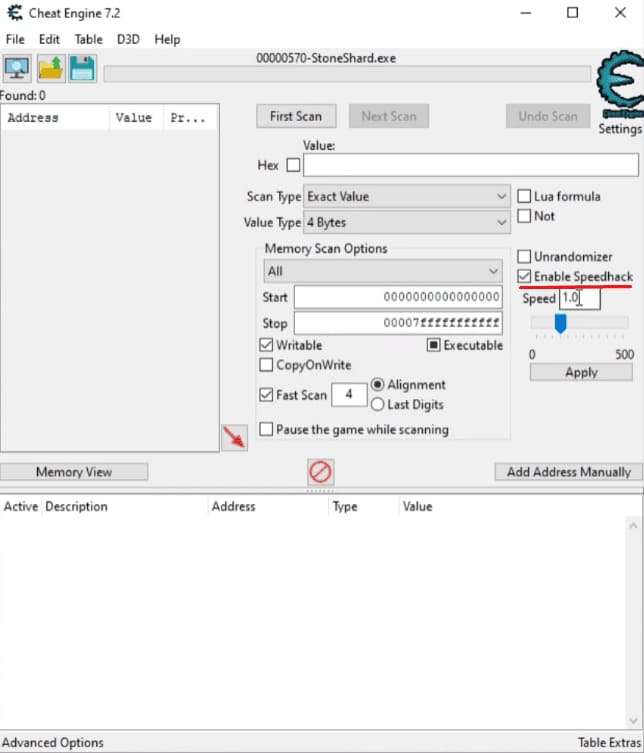This screenshot has width=644, height=753.
Task: Open the Value Type dropdown
Action: click(407, 222)
